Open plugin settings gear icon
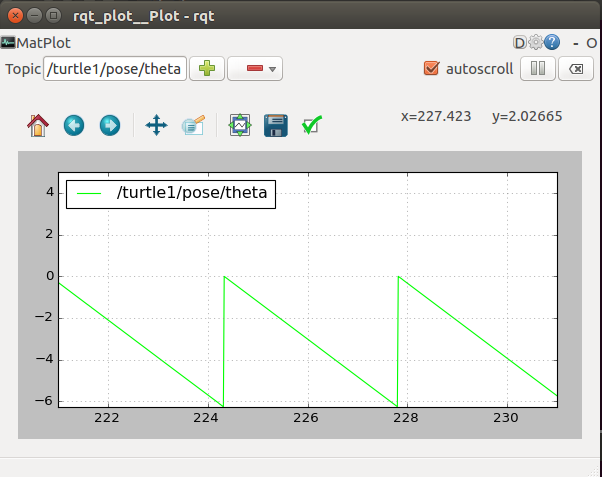Screen dimensions: 602x477 point(536,42)
